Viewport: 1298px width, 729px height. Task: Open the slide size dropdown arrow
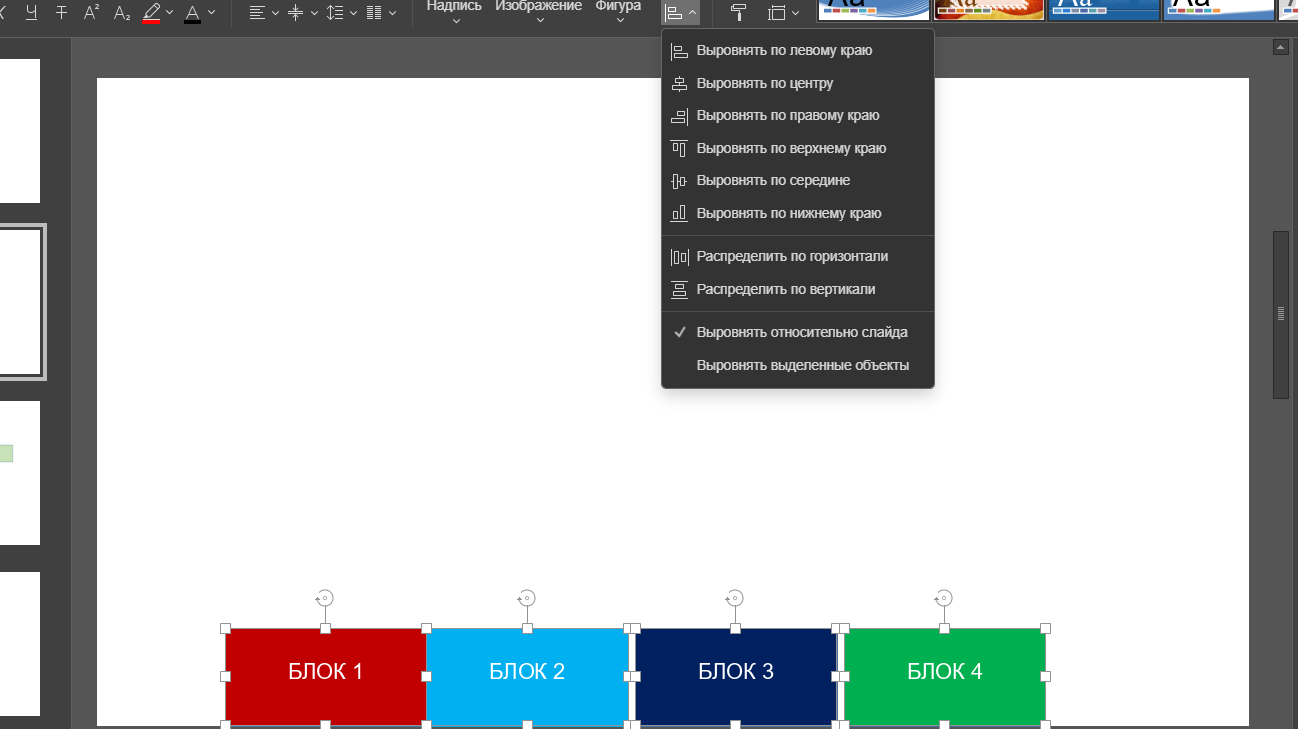(795, 13)
